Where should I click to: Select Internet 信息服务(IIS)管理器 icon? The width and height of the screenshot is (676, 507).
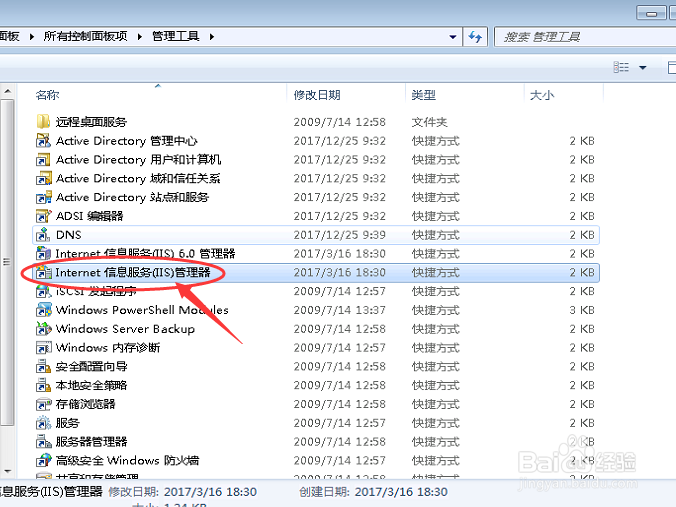43,272
